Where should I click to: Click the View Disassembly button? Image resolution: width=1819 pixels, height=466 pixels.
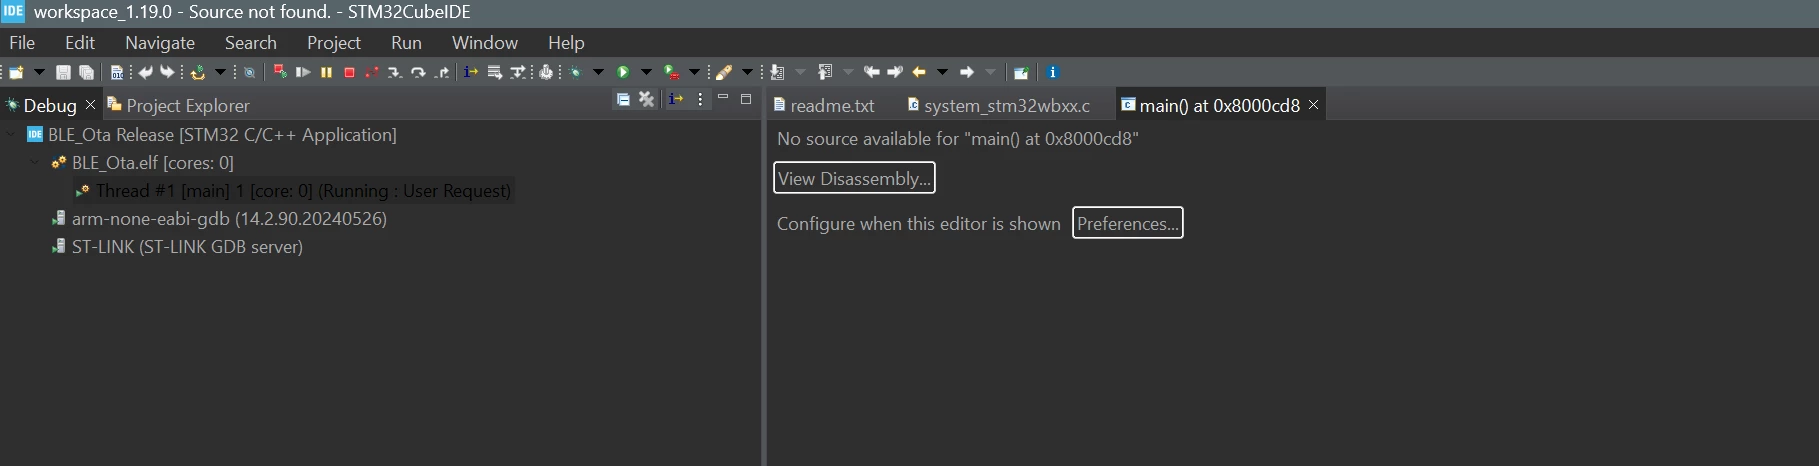pos(854,178)
